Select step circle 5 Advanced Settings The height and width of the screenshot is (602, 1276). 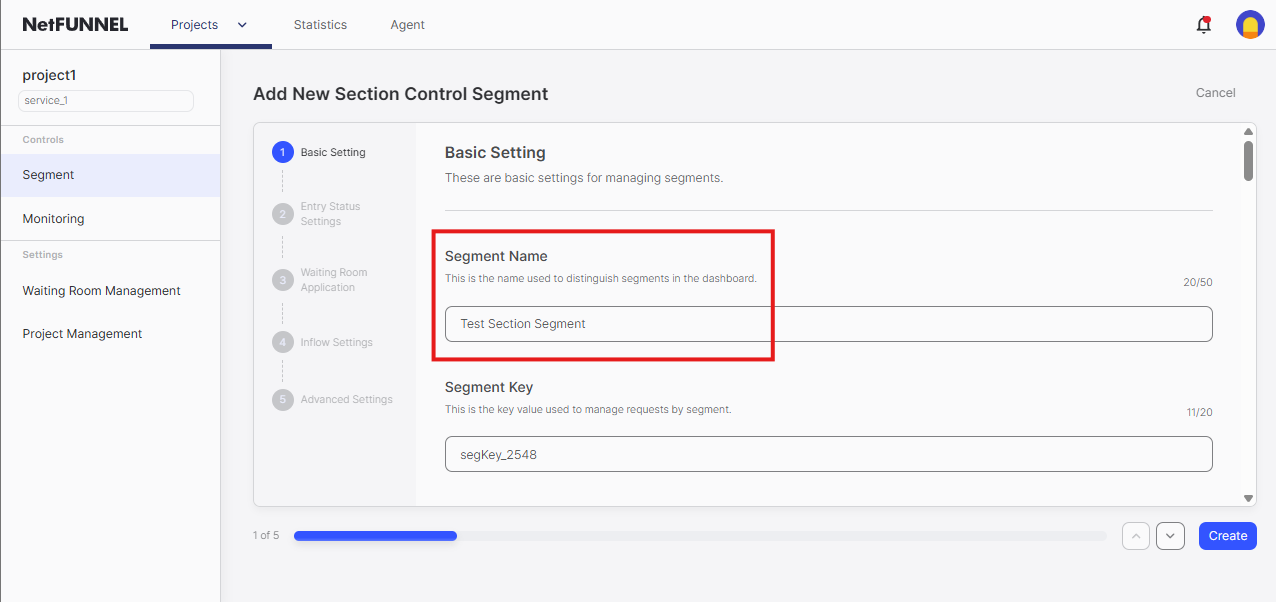pos(283,399)
